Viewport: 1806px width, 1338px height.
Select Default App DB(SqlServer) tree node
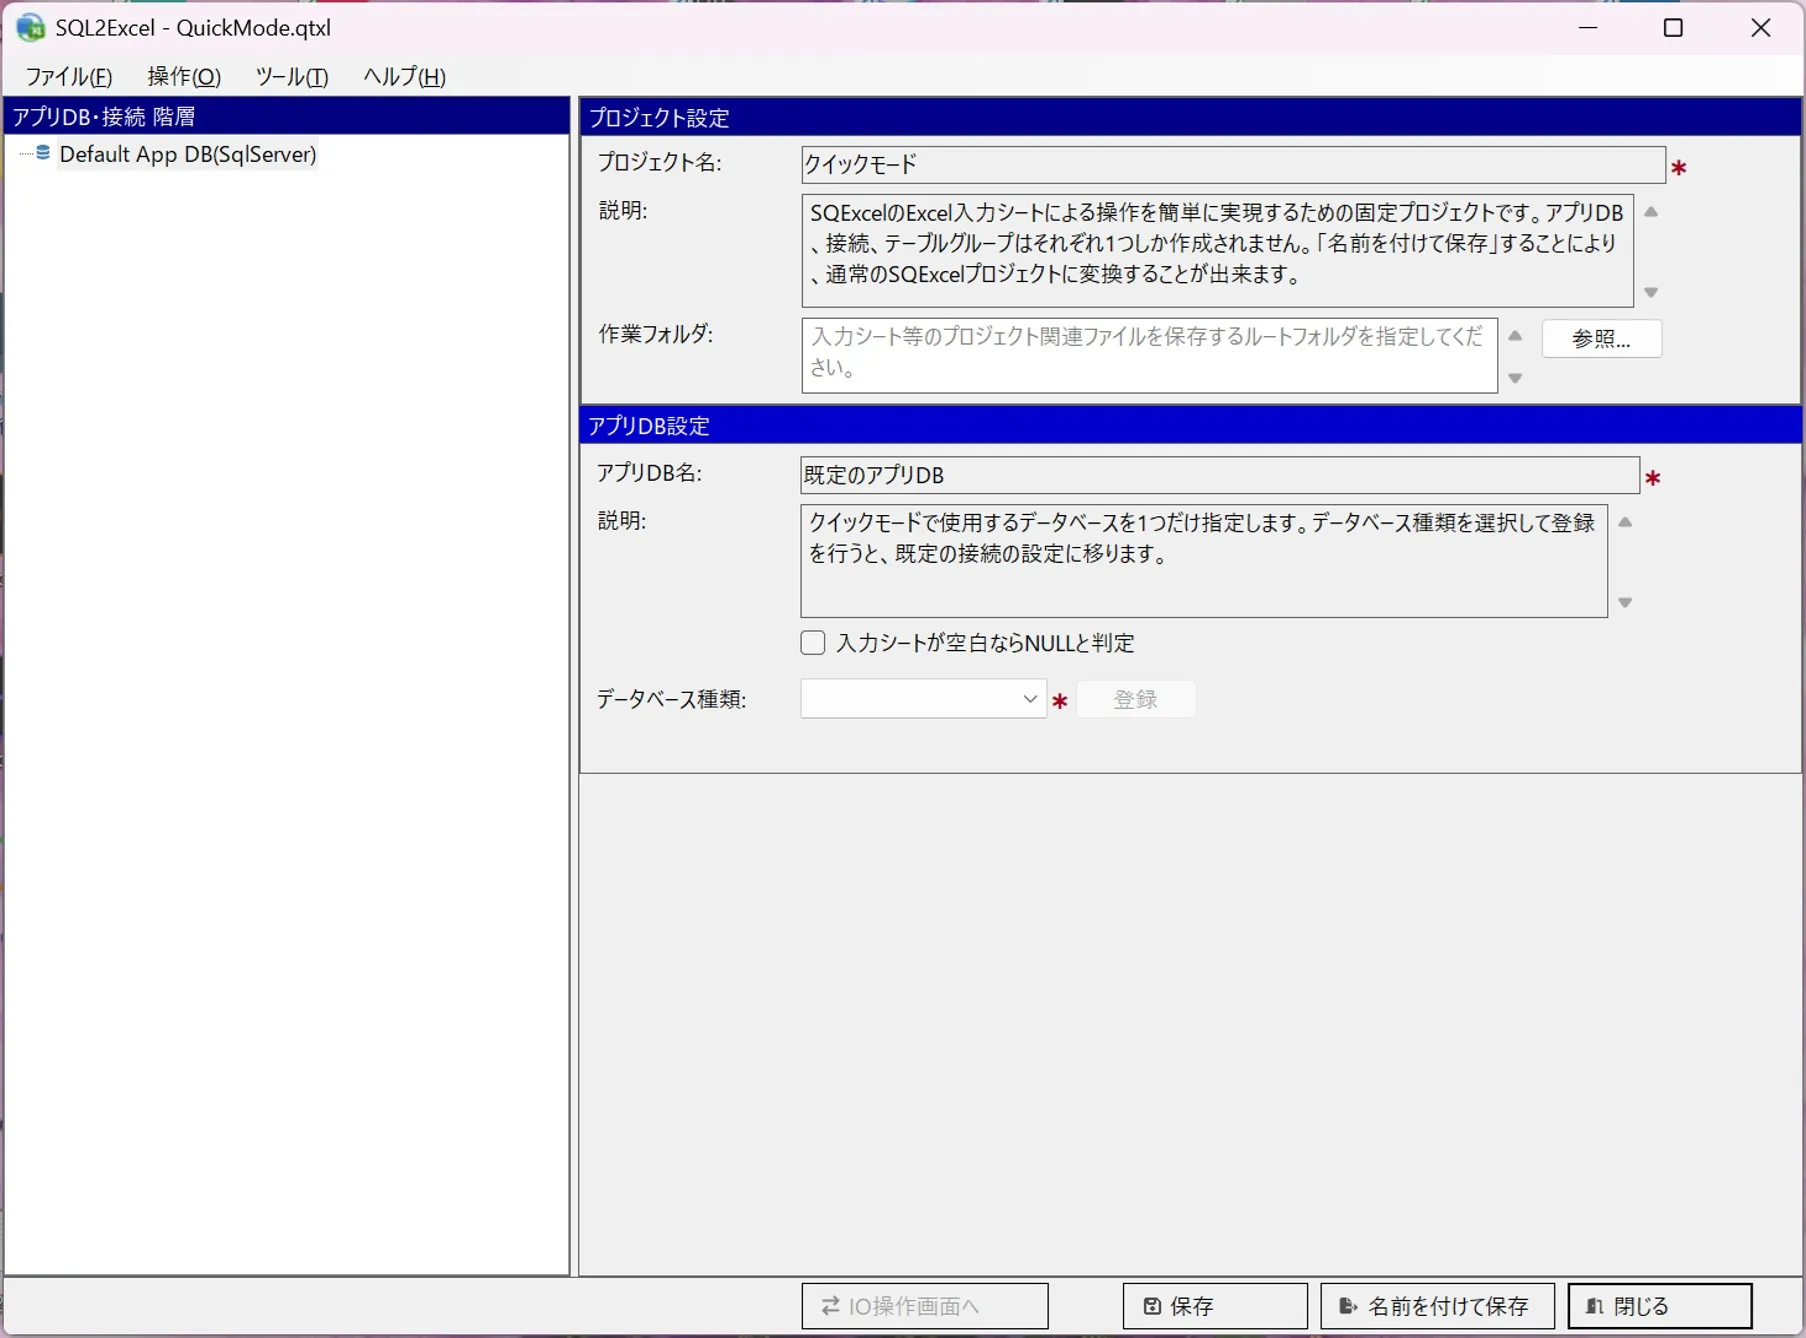tap(188, 154)
